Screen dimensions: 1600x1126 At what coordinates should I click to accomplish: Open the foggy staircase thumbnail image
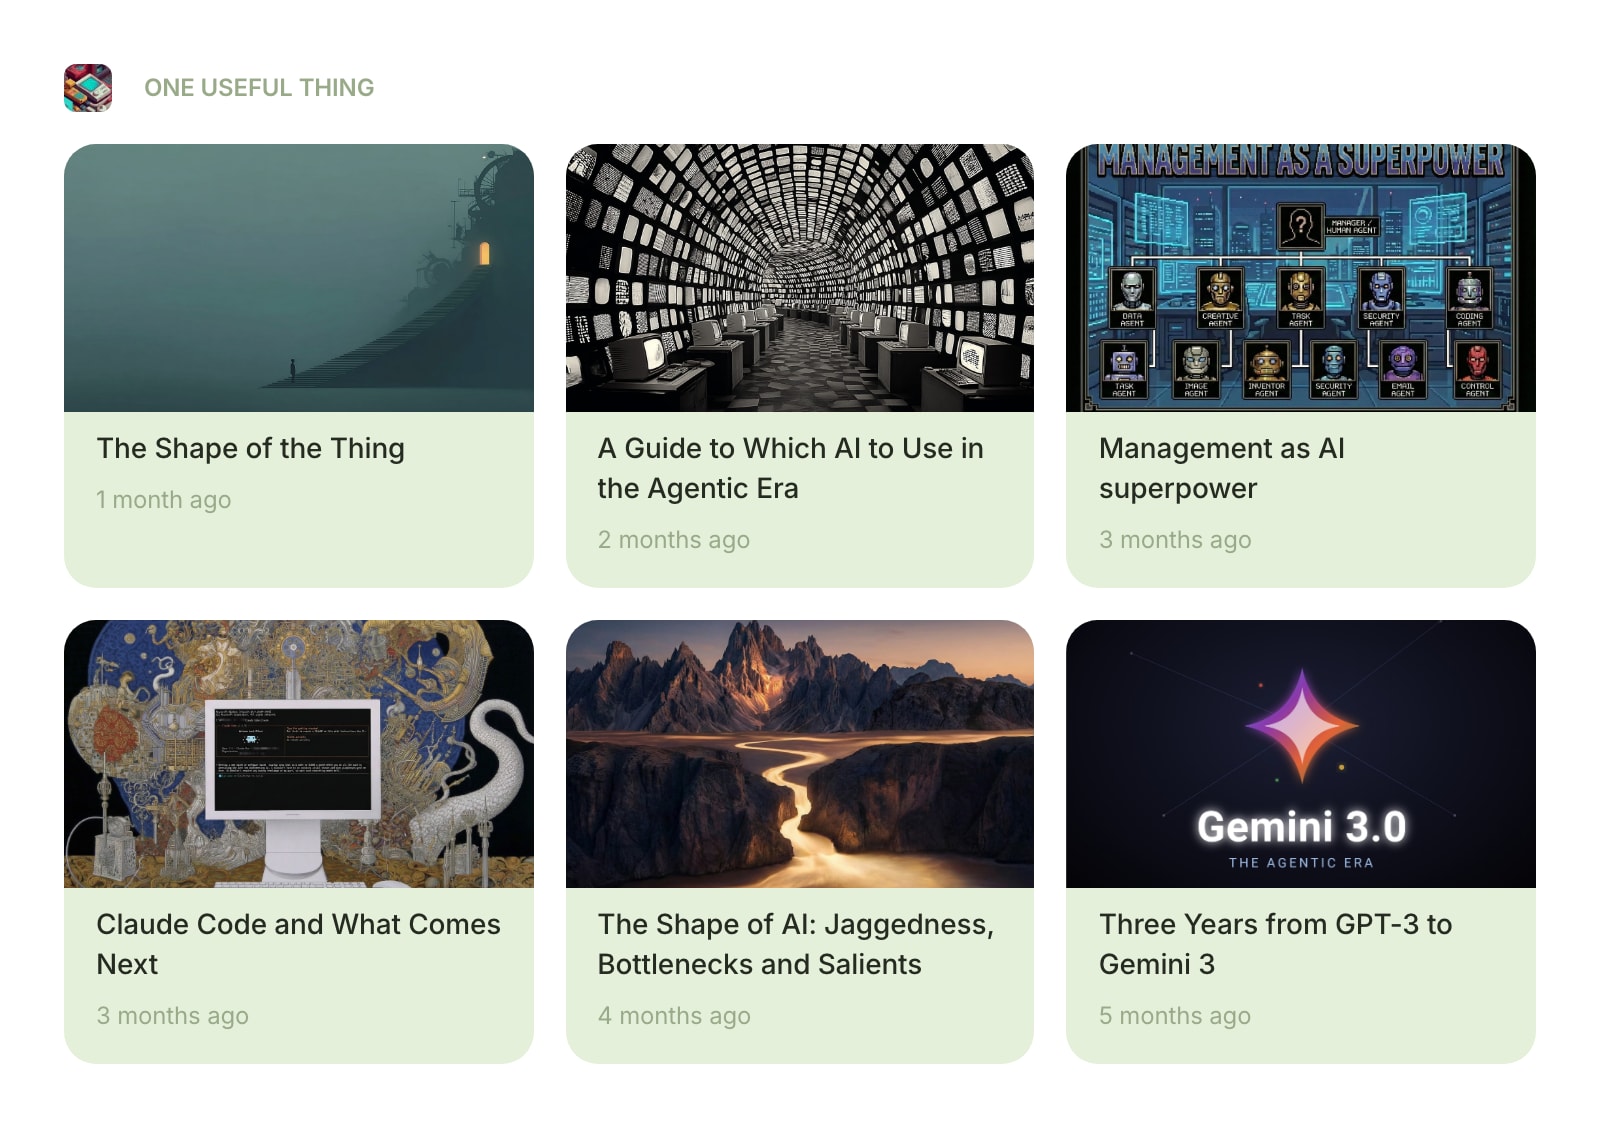[299, 278]
